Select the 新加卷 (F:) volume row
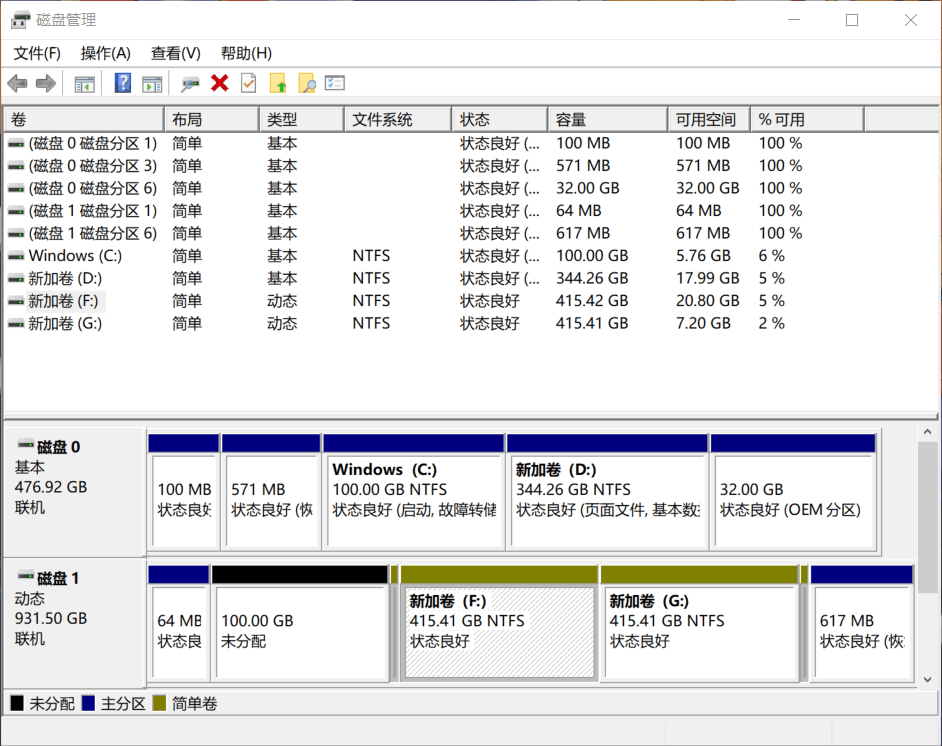The height and width of the screenshot is (746, 942). pos(471,301)
